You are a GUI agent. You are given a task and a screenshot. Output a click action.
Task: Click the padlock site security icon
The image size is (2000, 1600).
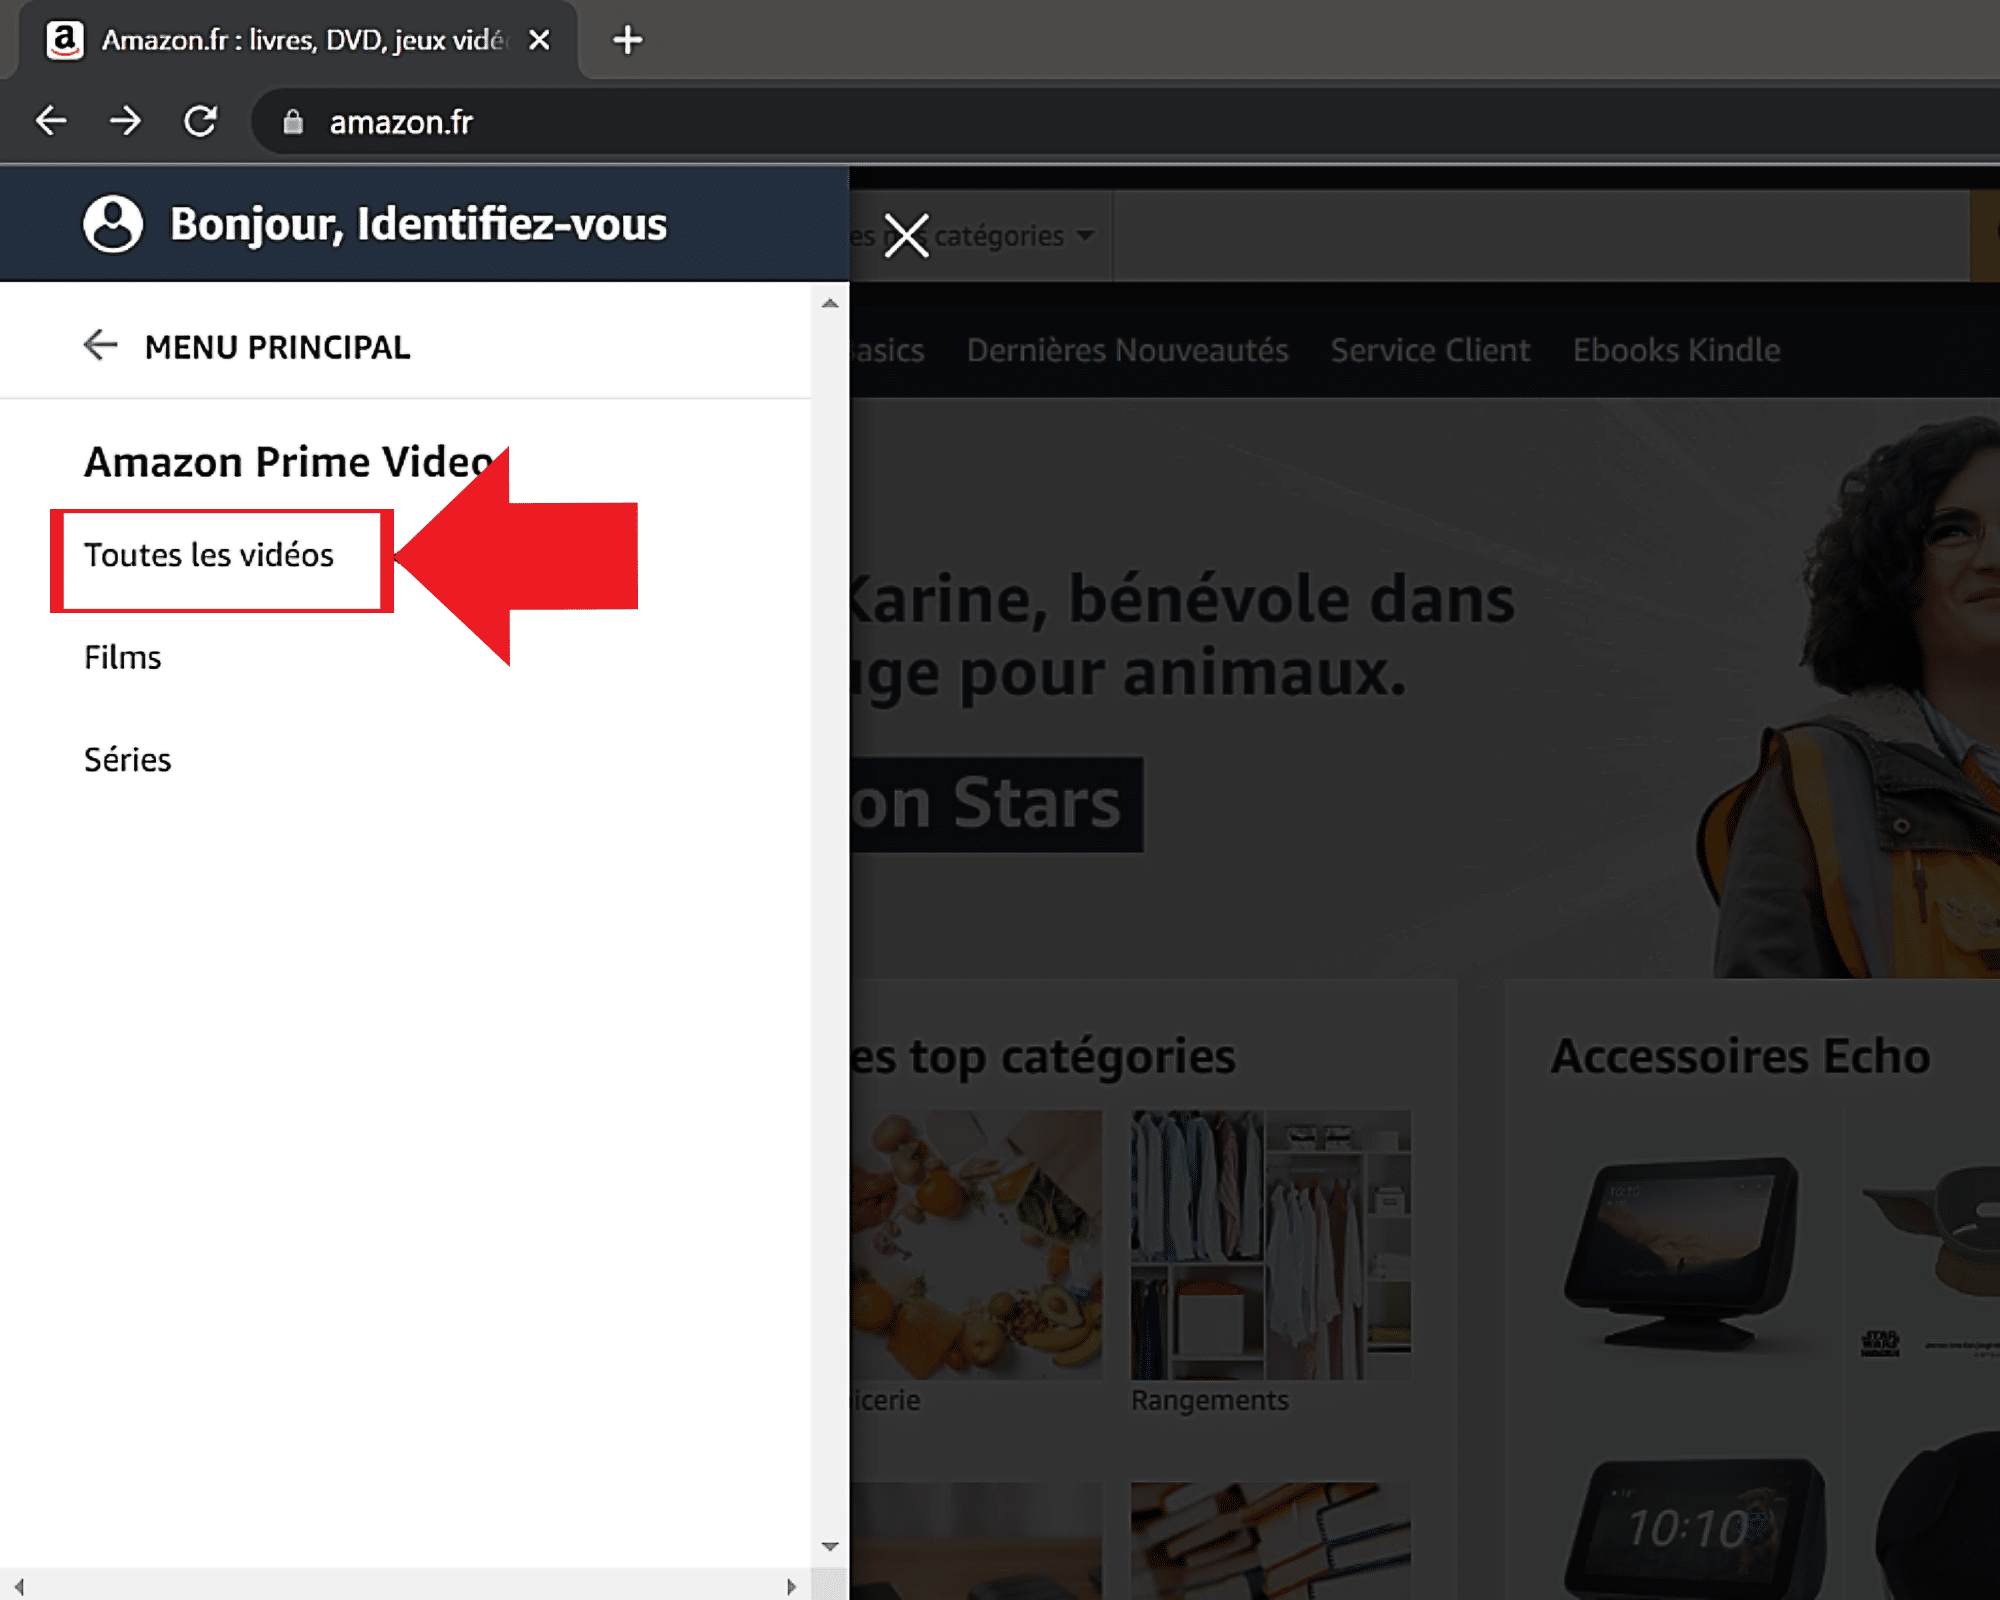tap(293, 122)
